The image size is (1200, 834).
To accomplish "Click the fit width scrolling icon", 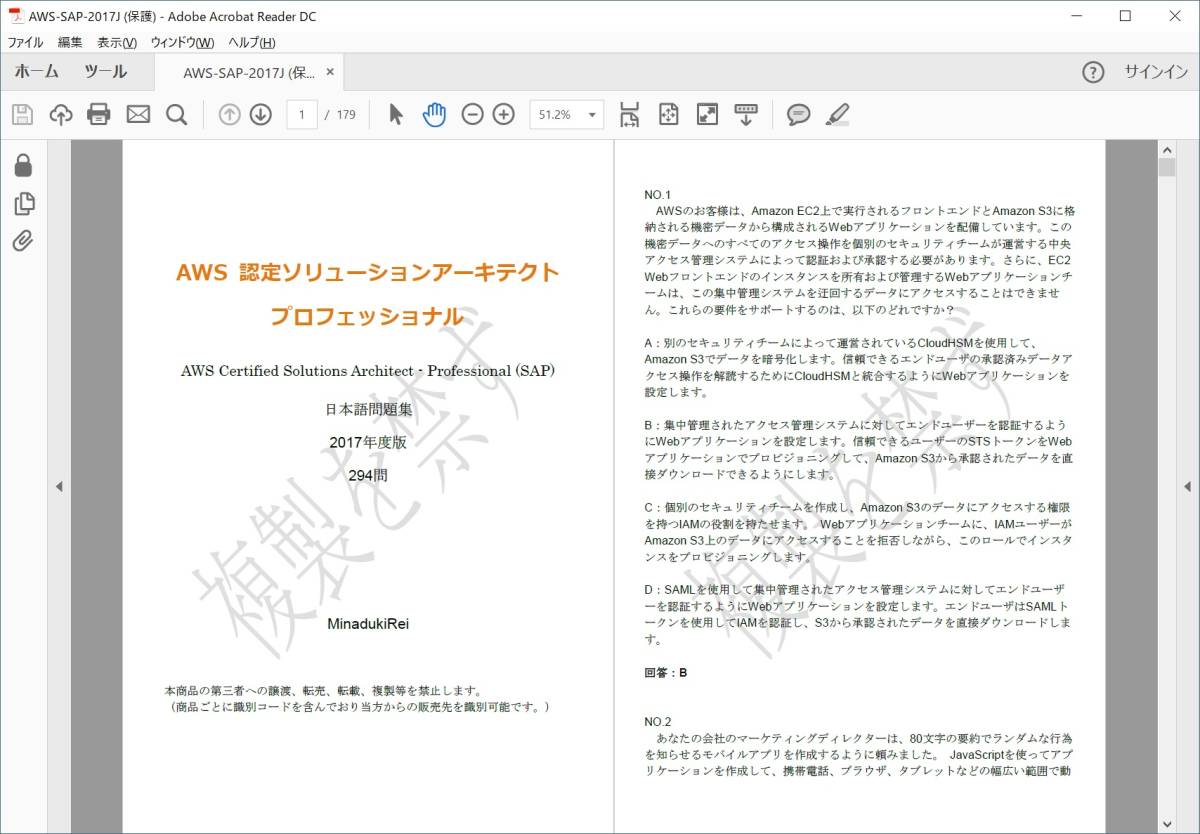I will 629,114.
